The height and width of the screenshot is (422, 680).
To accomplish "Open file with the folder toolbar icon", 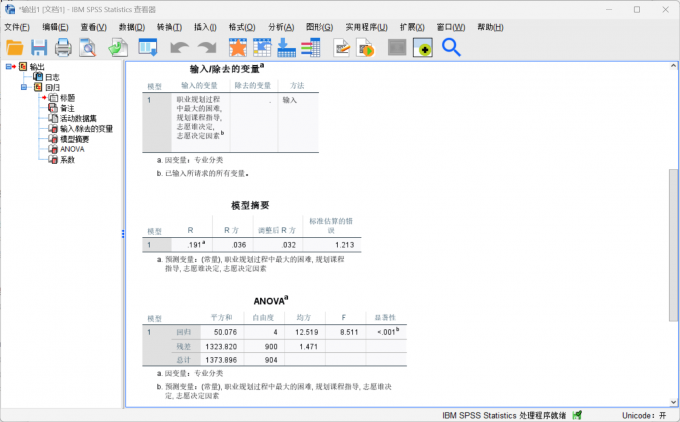I will (15, 48).
